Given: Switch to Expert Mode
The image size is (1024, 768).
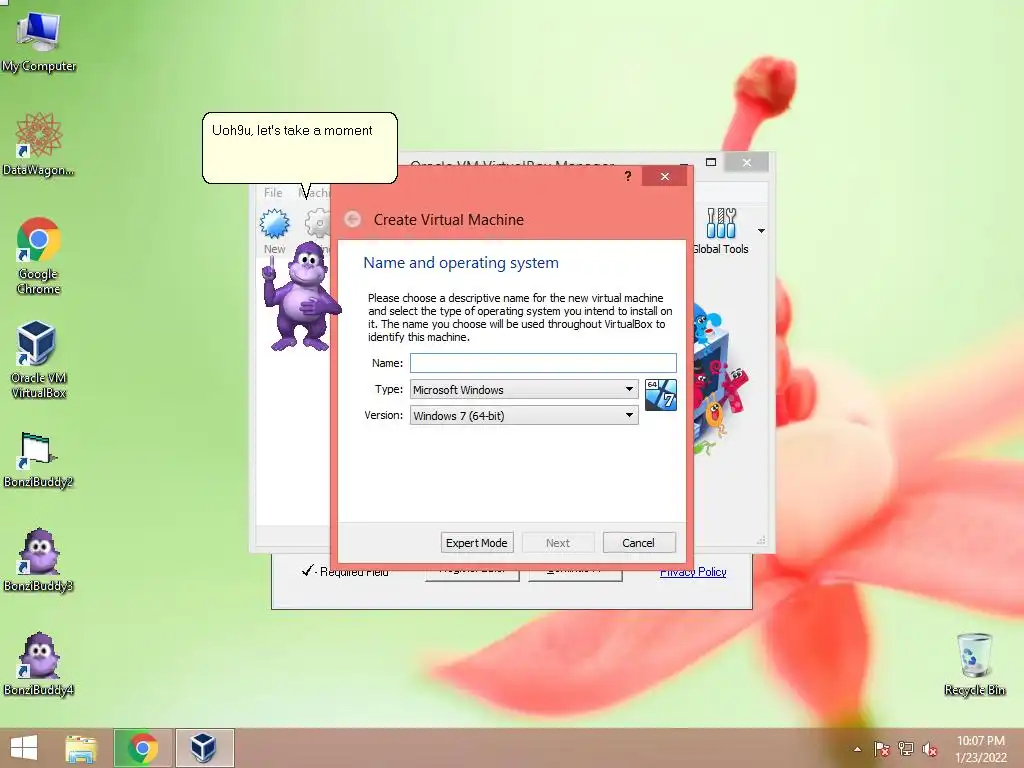Looking at the screenshot, I should point(477,543).
